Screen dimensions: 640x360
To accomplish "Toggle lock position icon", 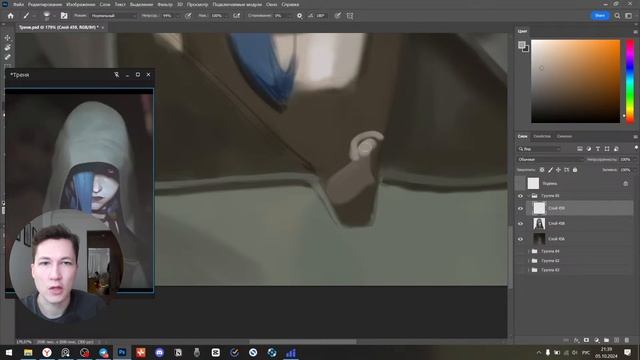I will pyautogui.click(x=558, y=170).
